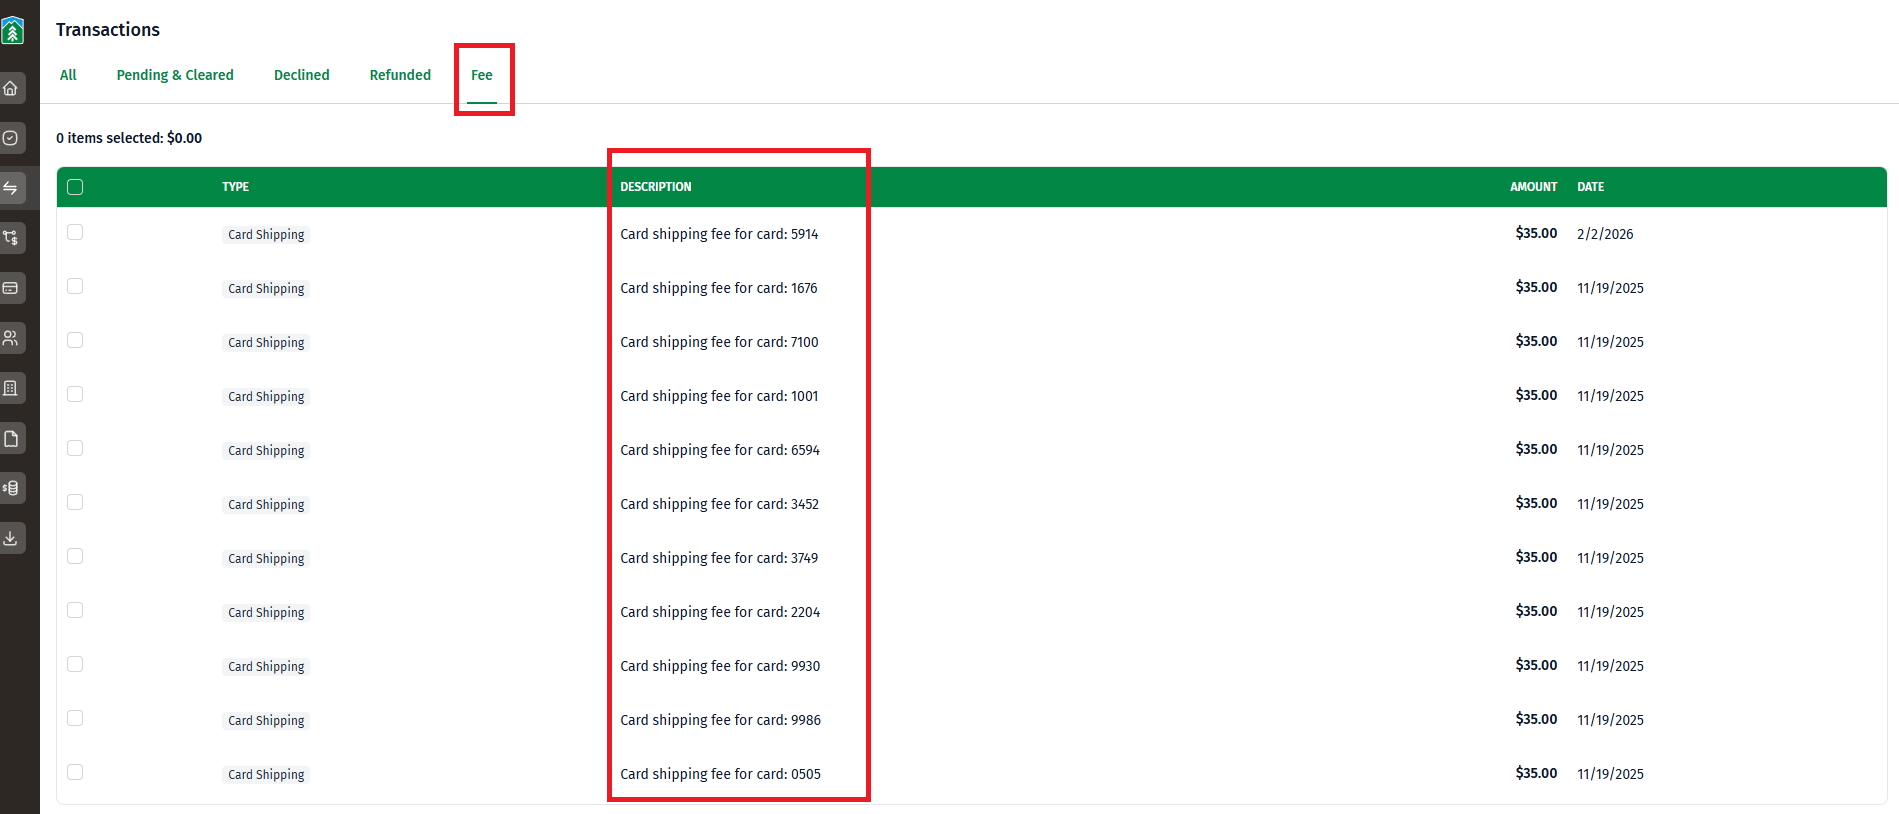Image resolution: width=1899 pixels, height=814 pixels.
Task: Check the row for card 0505
Action: 75,772
